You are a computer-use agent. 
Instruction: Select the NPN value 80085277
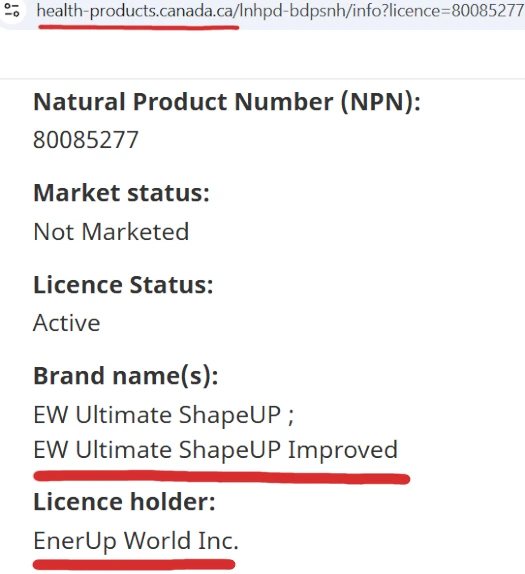click(x=86, y=140)
